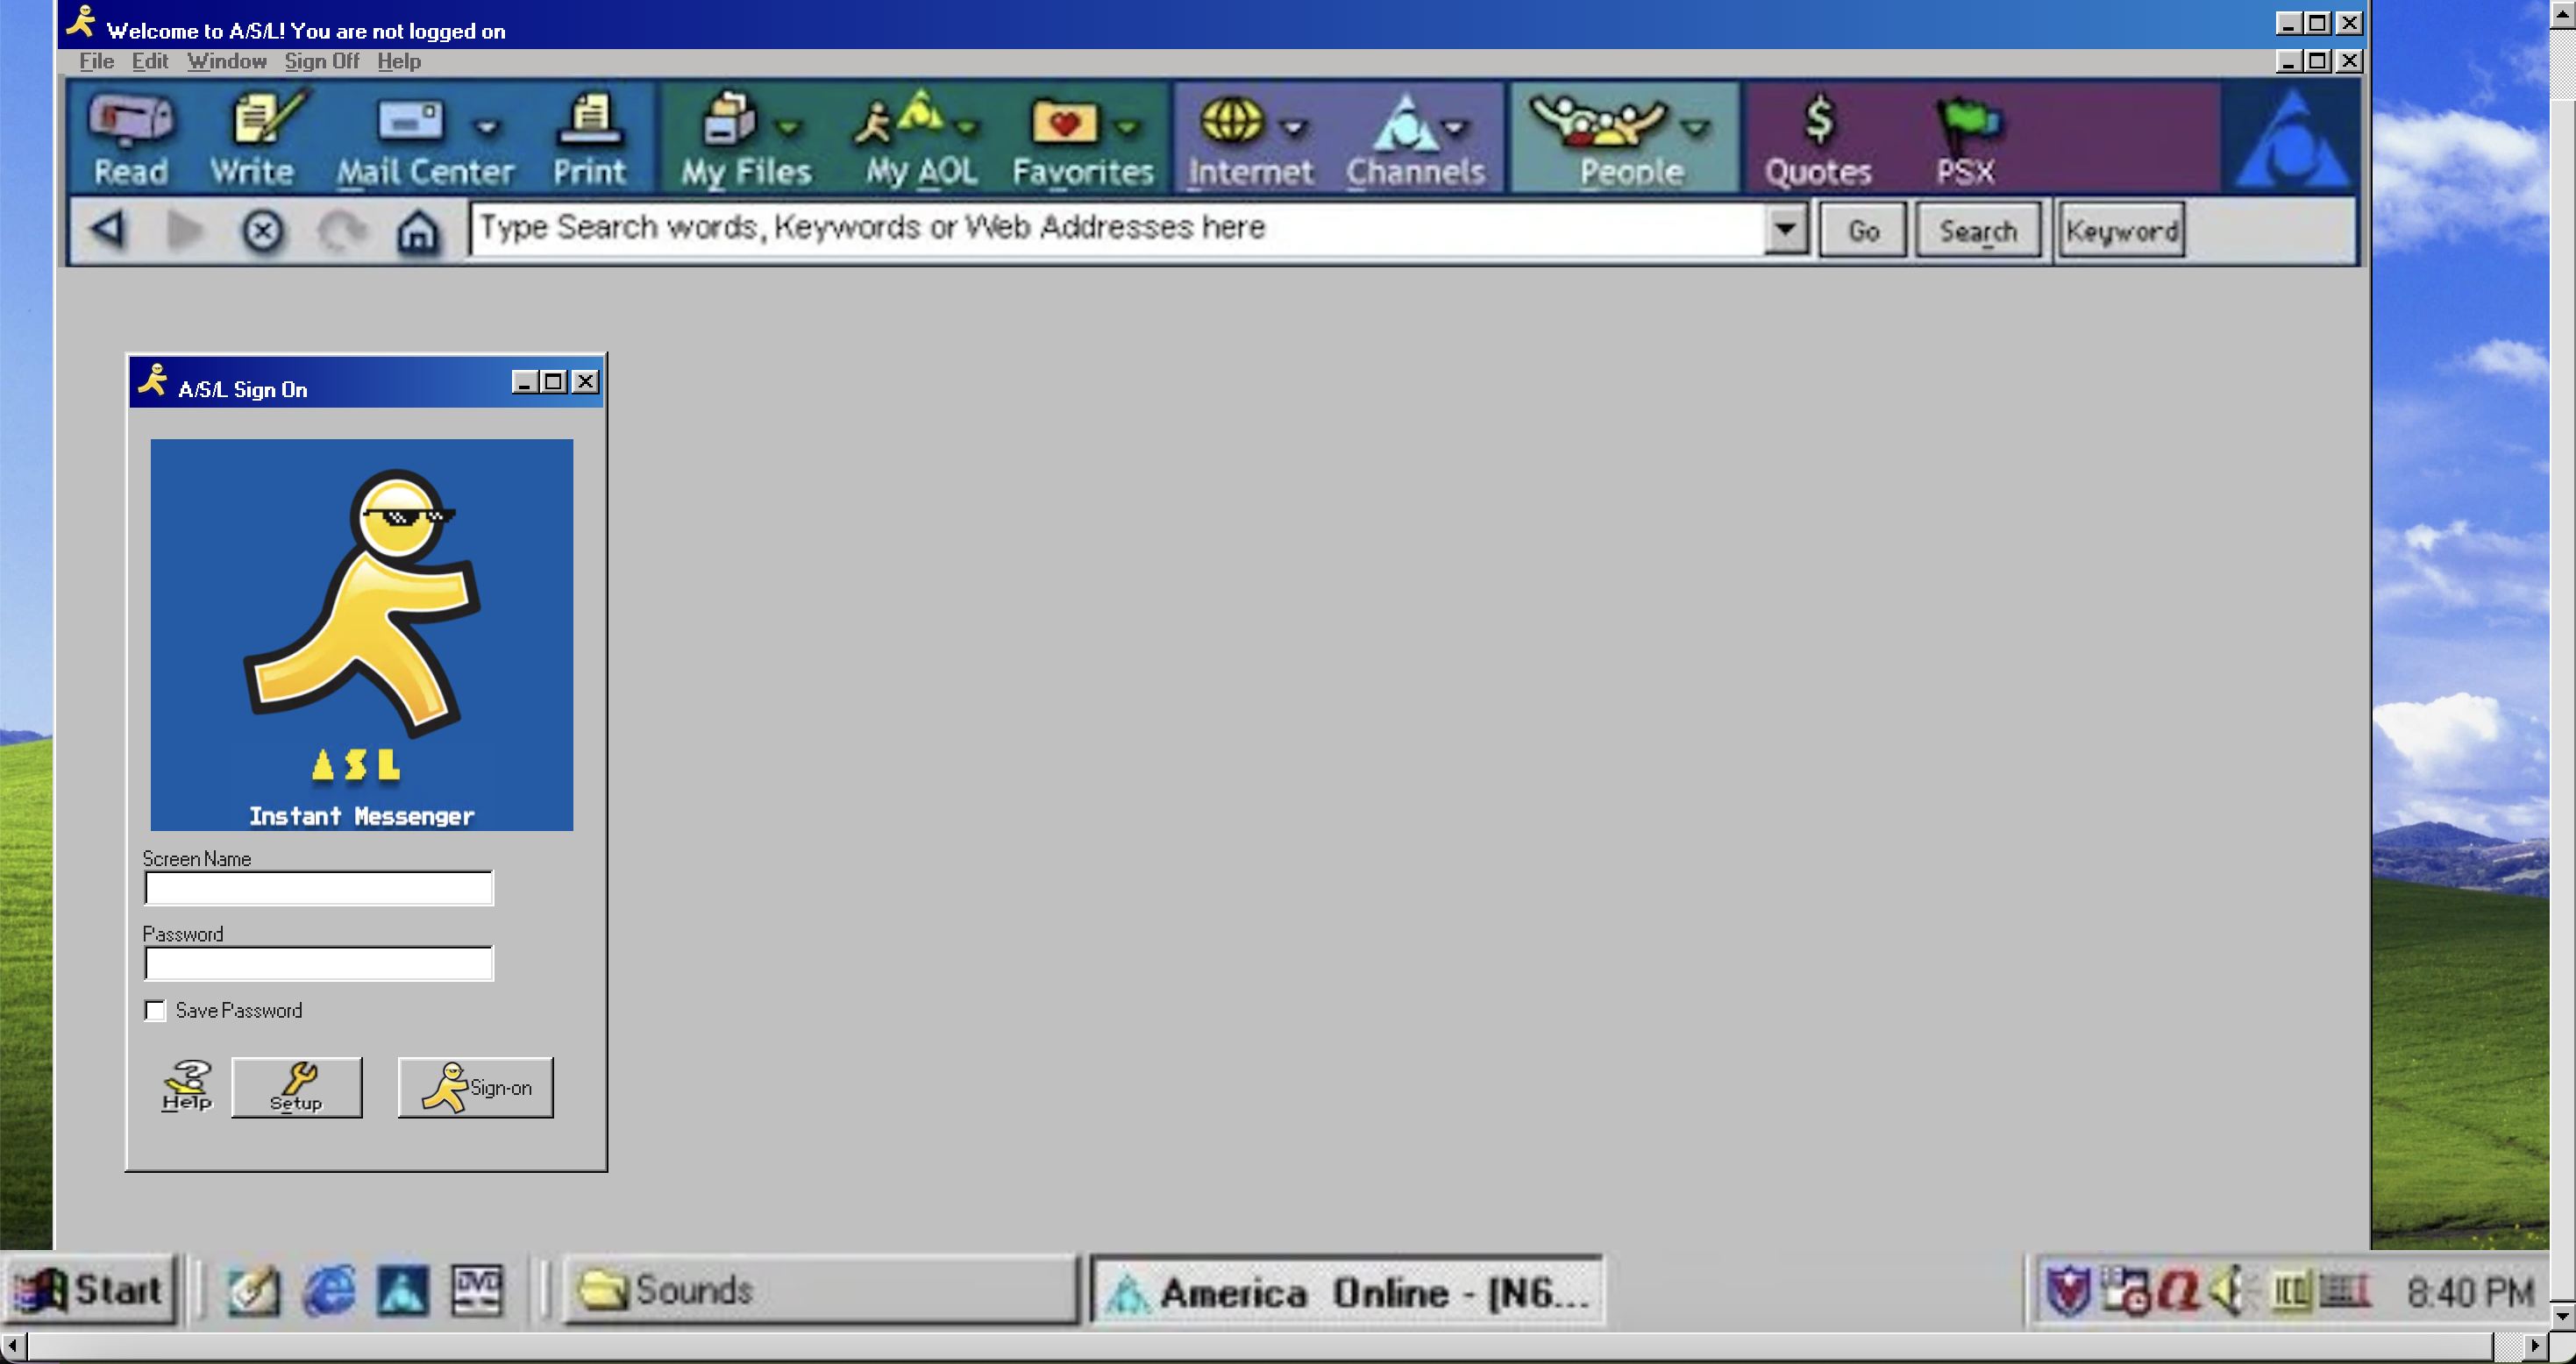2576x1364 pixels.
Task: Open the Help menu
Action: pyautogui.click(x=399, y=62)
